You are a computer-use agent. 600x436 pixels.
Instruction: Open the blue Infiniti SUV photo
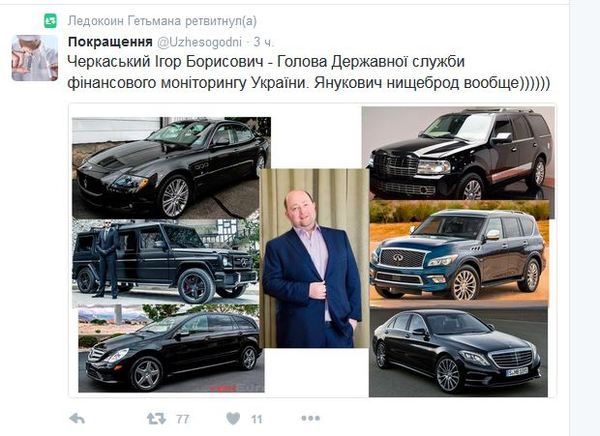pyautogui.click(x=460, y=254)
